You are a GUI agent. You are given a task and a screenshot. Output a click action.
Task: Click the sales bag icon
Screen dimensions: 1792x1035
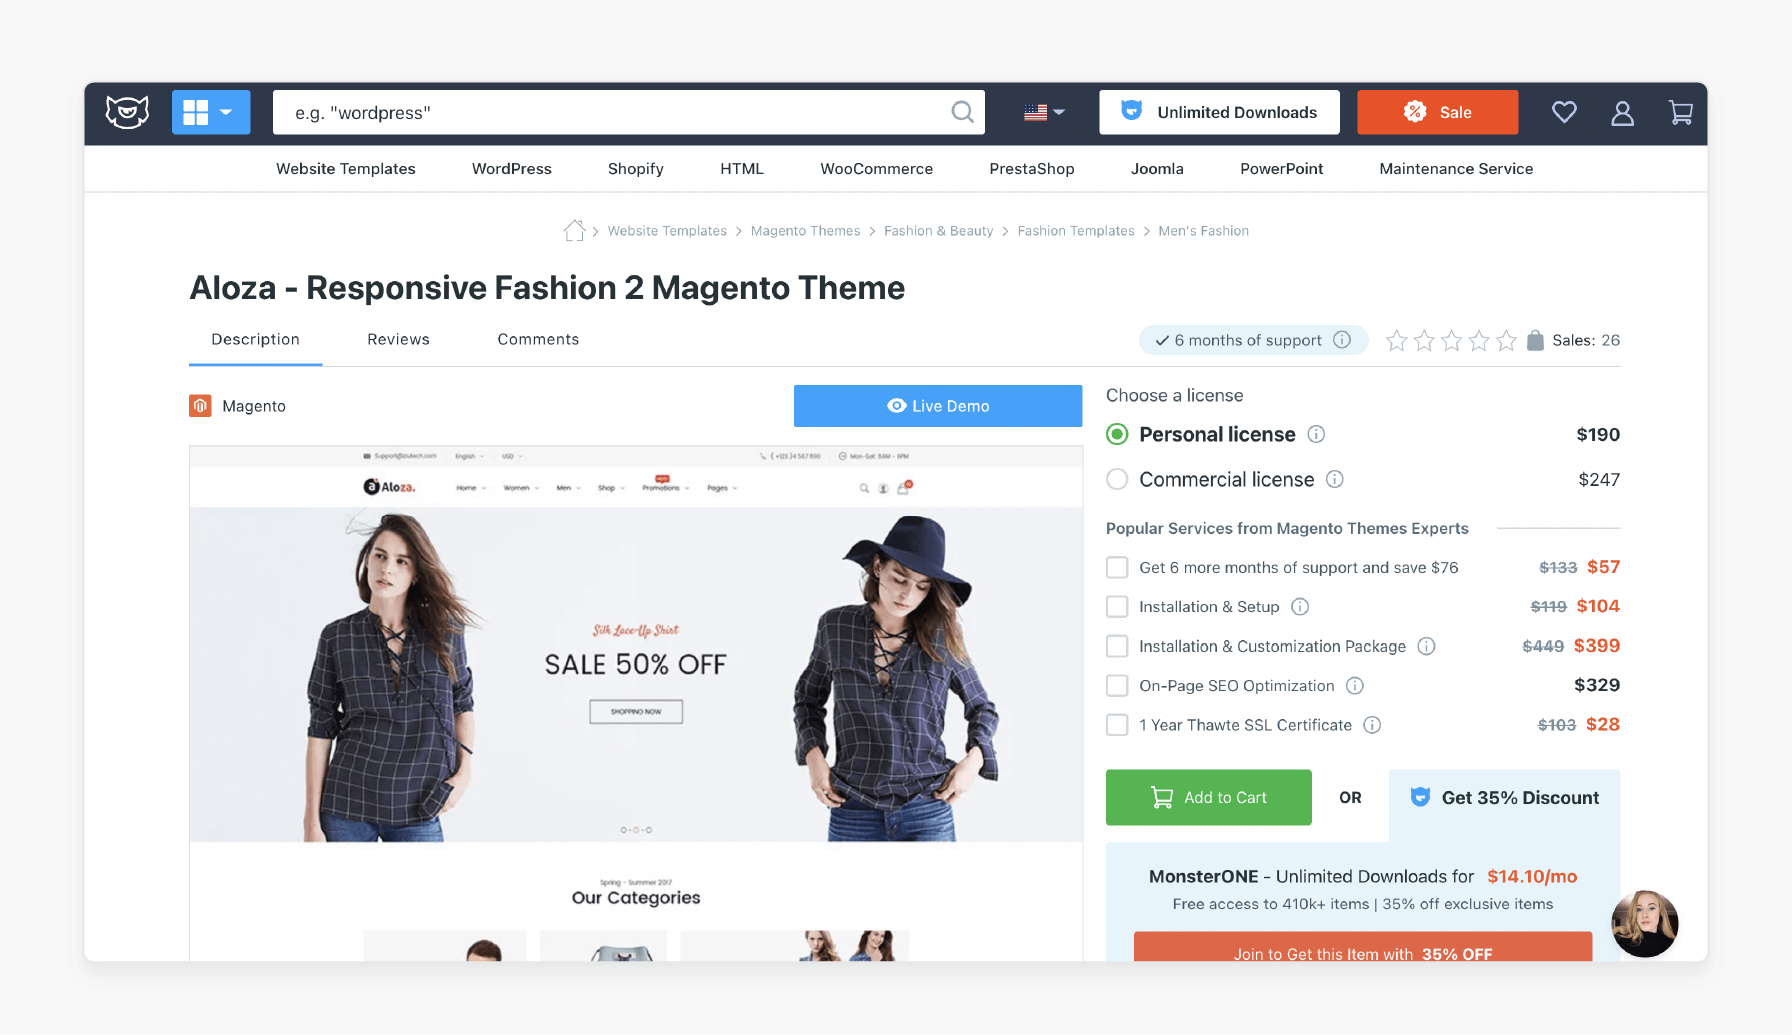(x=1535, y=340)
